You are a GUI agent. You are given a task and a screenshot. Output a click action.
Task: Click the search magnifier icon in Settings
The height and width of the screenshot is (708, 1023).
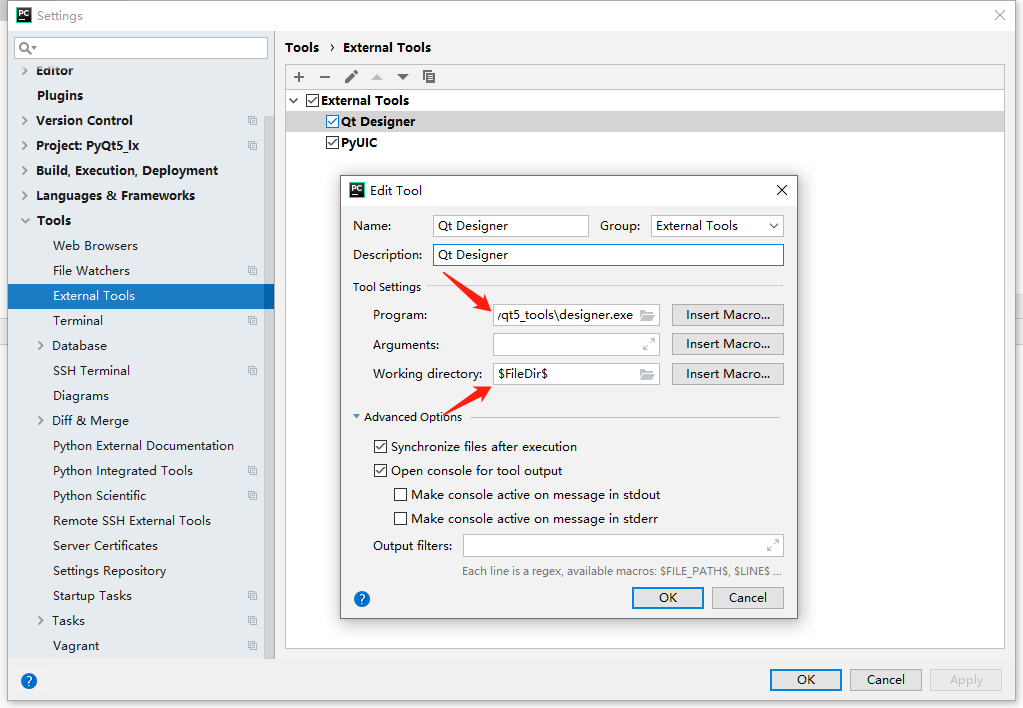27,48
